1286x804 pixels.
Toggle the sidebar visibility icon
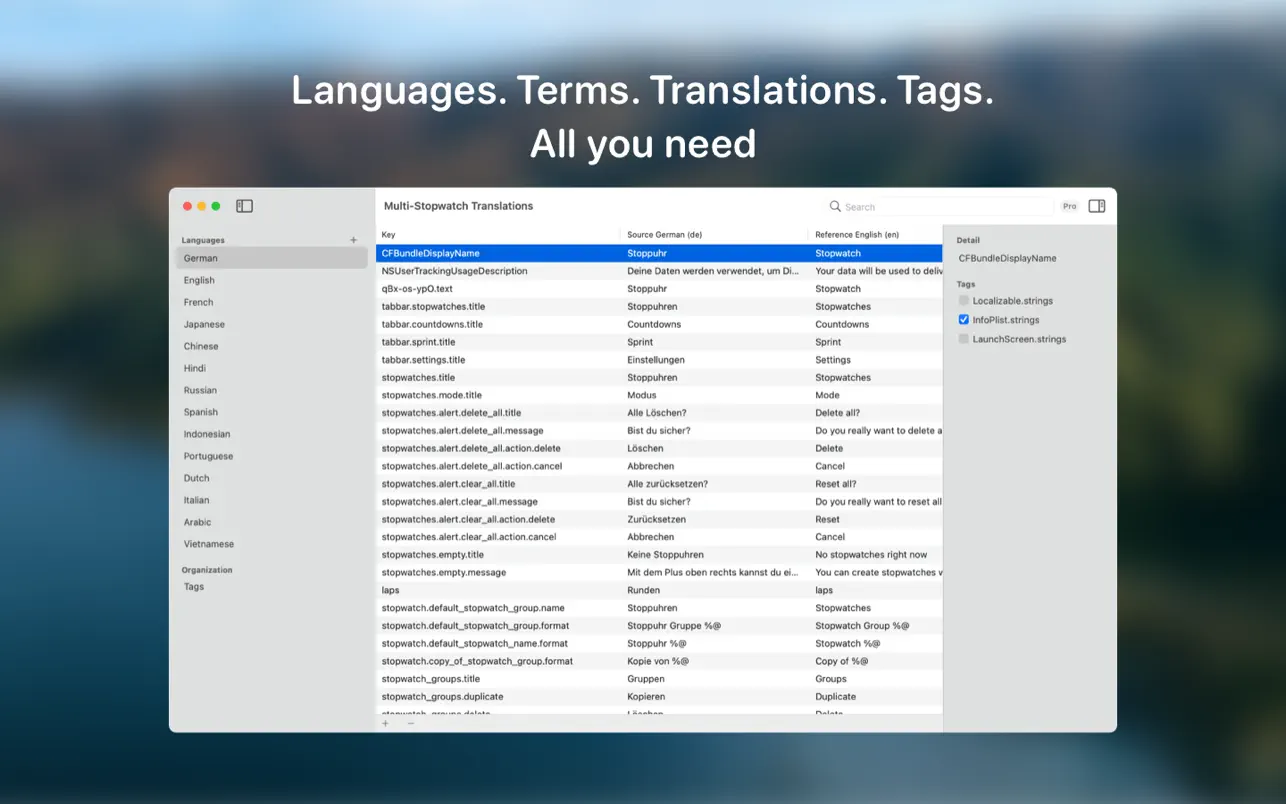click(244, 205)
